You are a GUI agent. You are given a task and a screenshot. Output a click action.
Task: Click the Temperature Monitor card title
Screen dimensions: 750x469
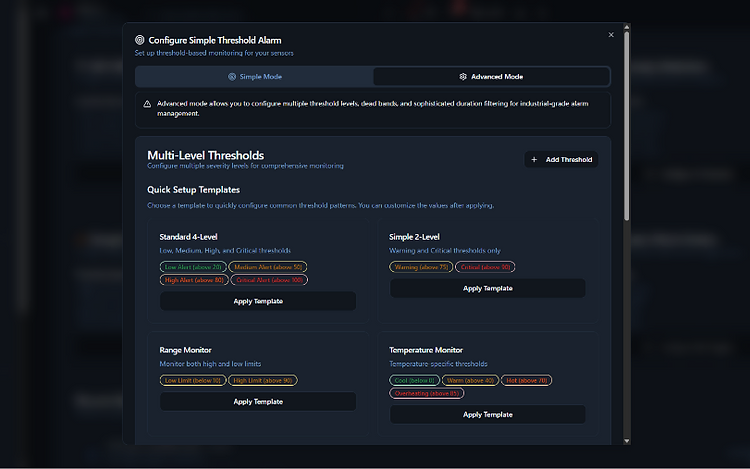coord(426,350)
